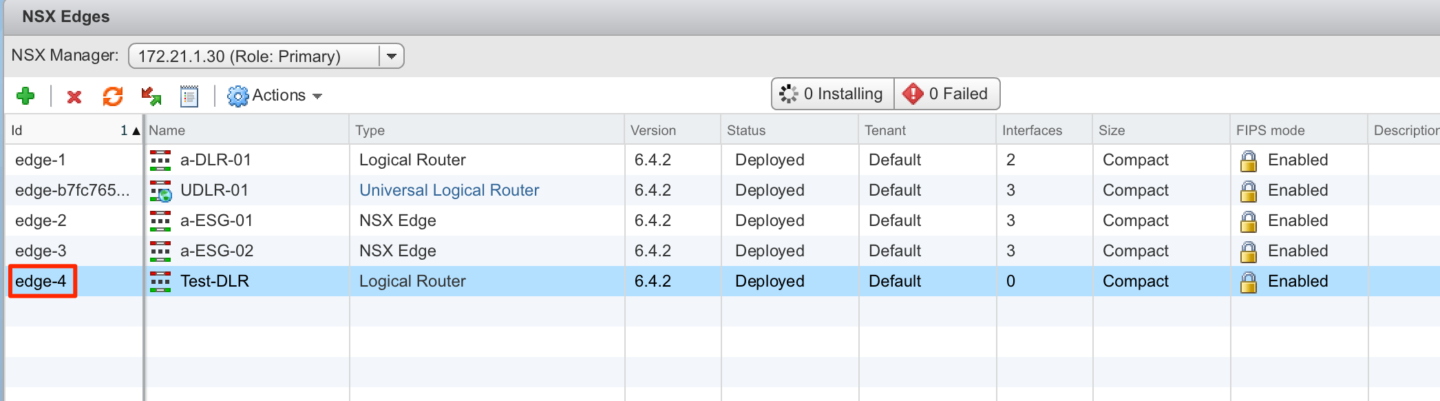Open the Actions gear menu
This screenshot has height=401, width=1440.
pyautogui.click(x=275, y=95)
